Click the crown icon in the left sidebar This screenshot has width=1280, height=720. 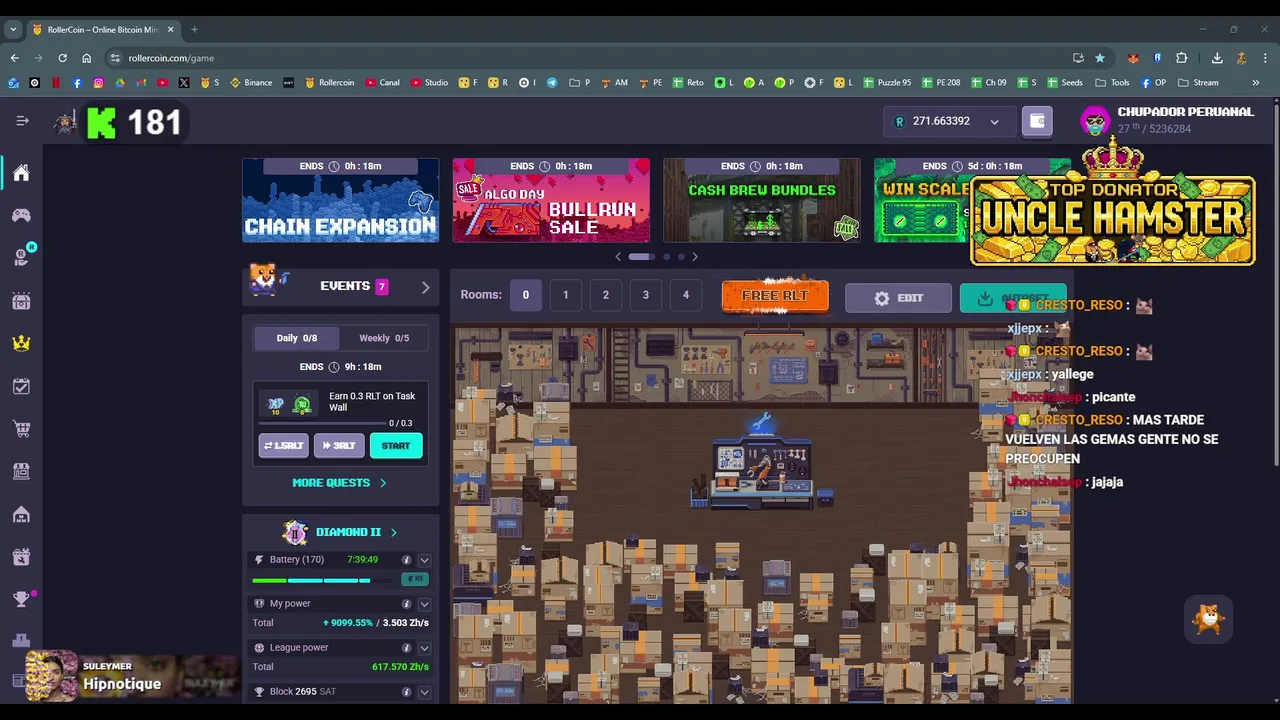coord(21,343)
